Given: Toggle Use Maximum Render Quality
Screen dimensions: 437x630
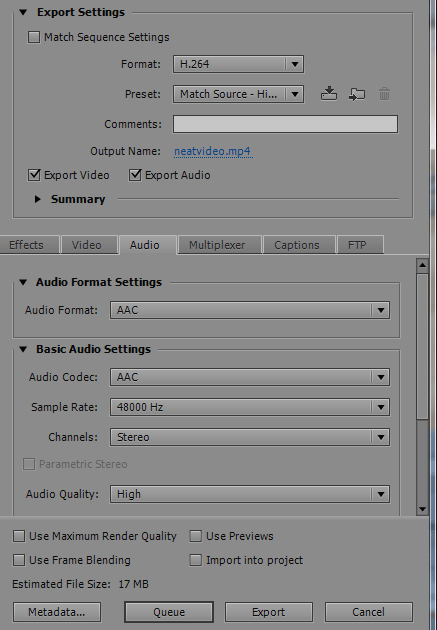Looking at the screenshot, I should point(19,536).
